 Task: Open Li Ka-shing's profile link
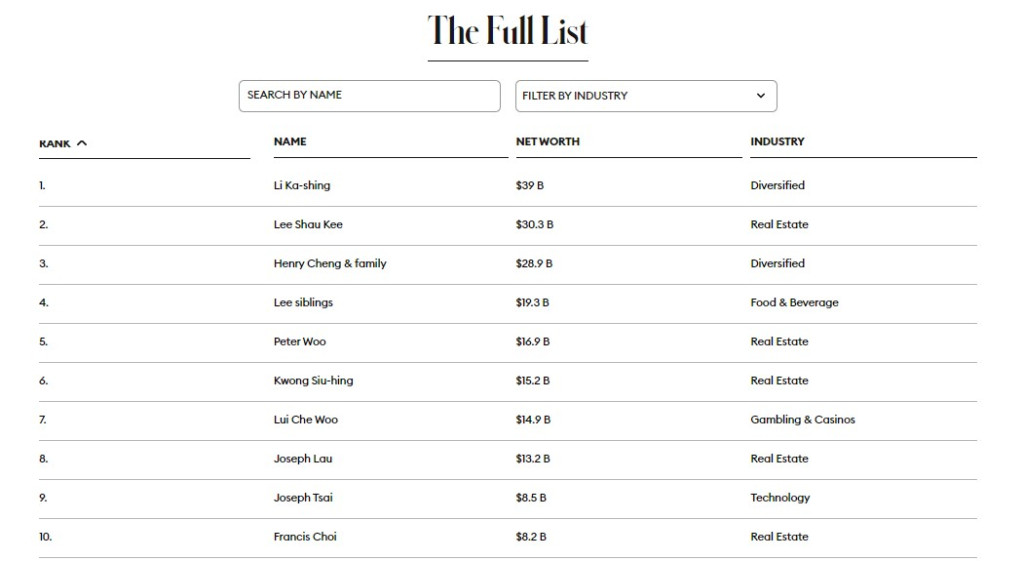tap(302, 186)
